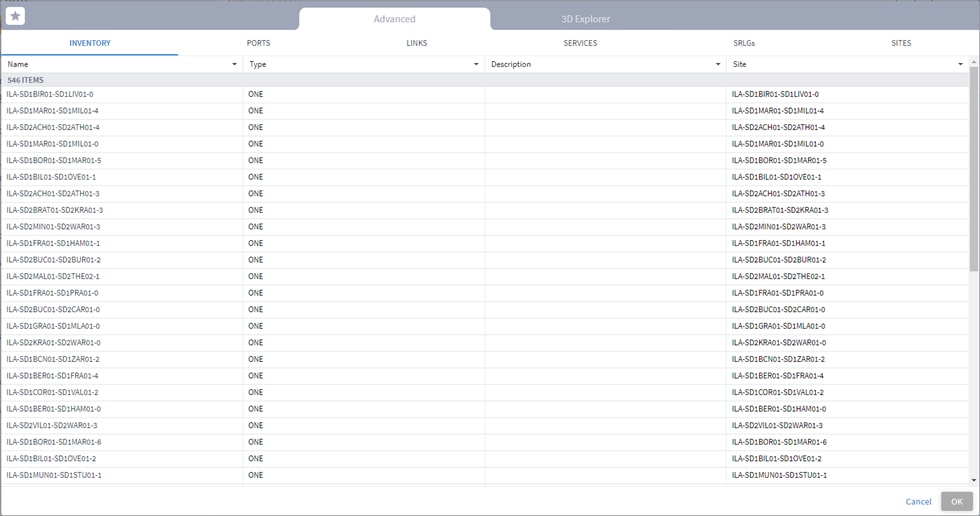Click the scrollbar up arrow

pyautogui.click(x=974, y=62)
